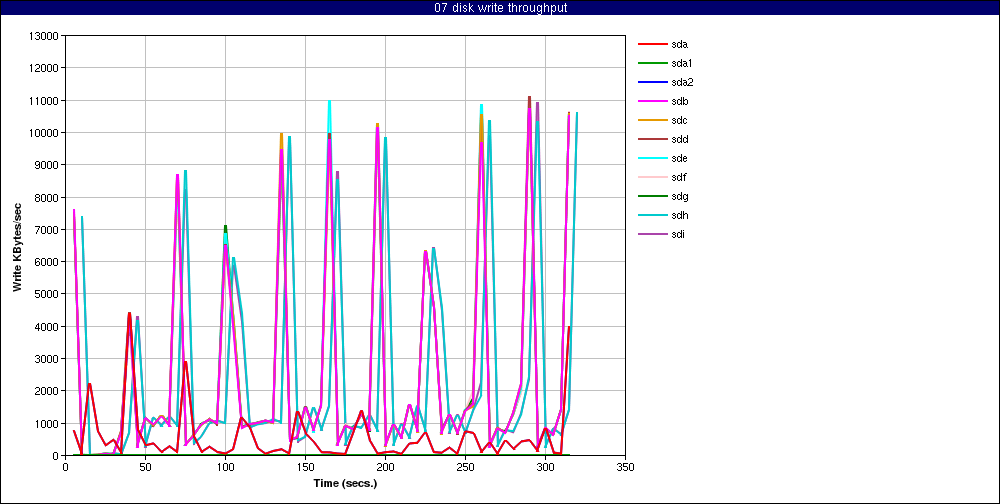Select the sdg legend entry text
The height and width of the screenshot is (504, 1000).
(x=679, y=196)
